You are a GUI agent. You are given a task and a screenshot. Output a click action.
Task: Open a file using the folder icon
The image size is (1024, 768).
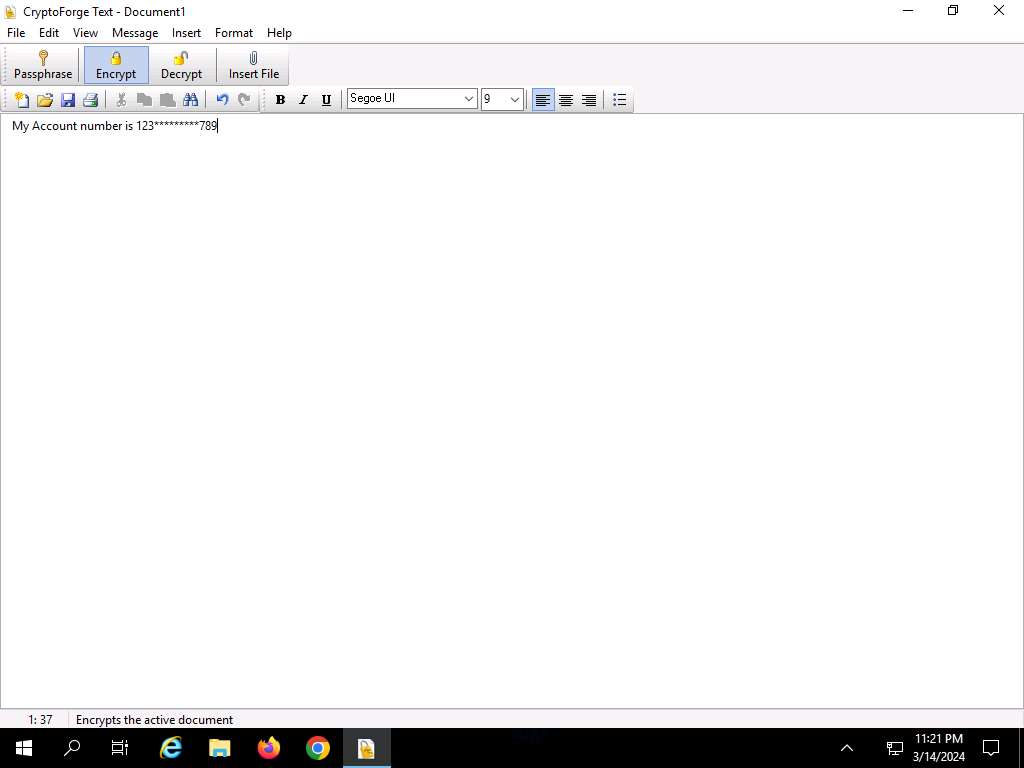click(45, 100)
